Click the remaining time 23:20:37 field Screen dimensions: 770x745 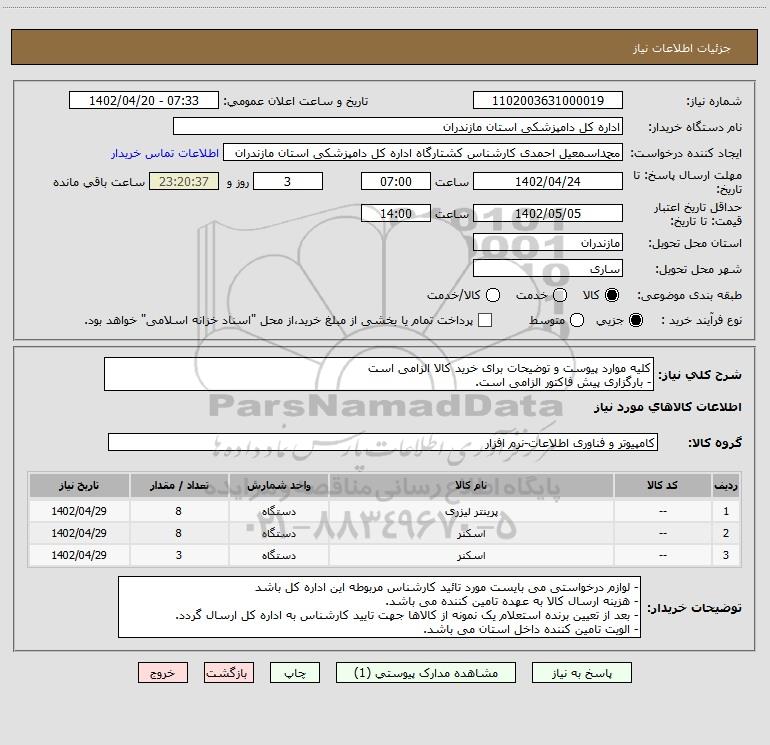tap(184, 181)
